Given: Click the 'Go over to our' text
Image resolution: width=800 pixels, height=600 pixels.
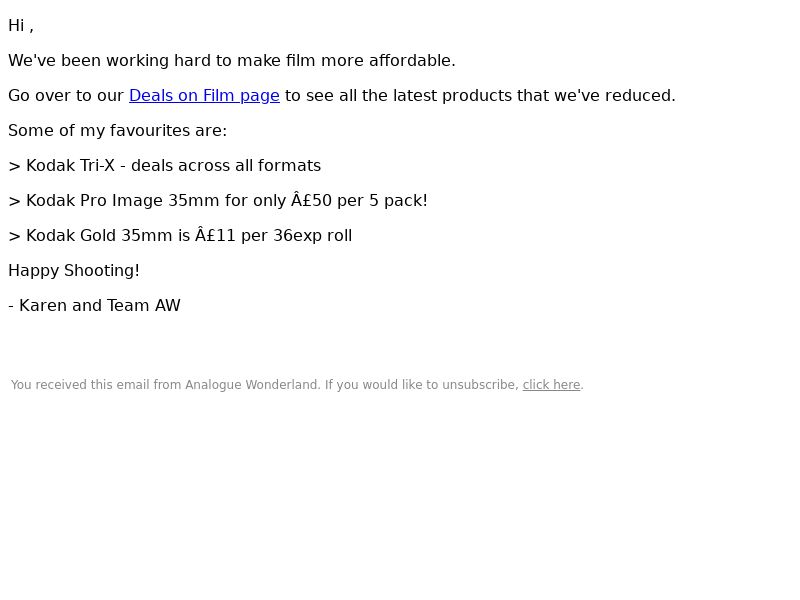Looking at the screenshot, I should coord(66,95).
